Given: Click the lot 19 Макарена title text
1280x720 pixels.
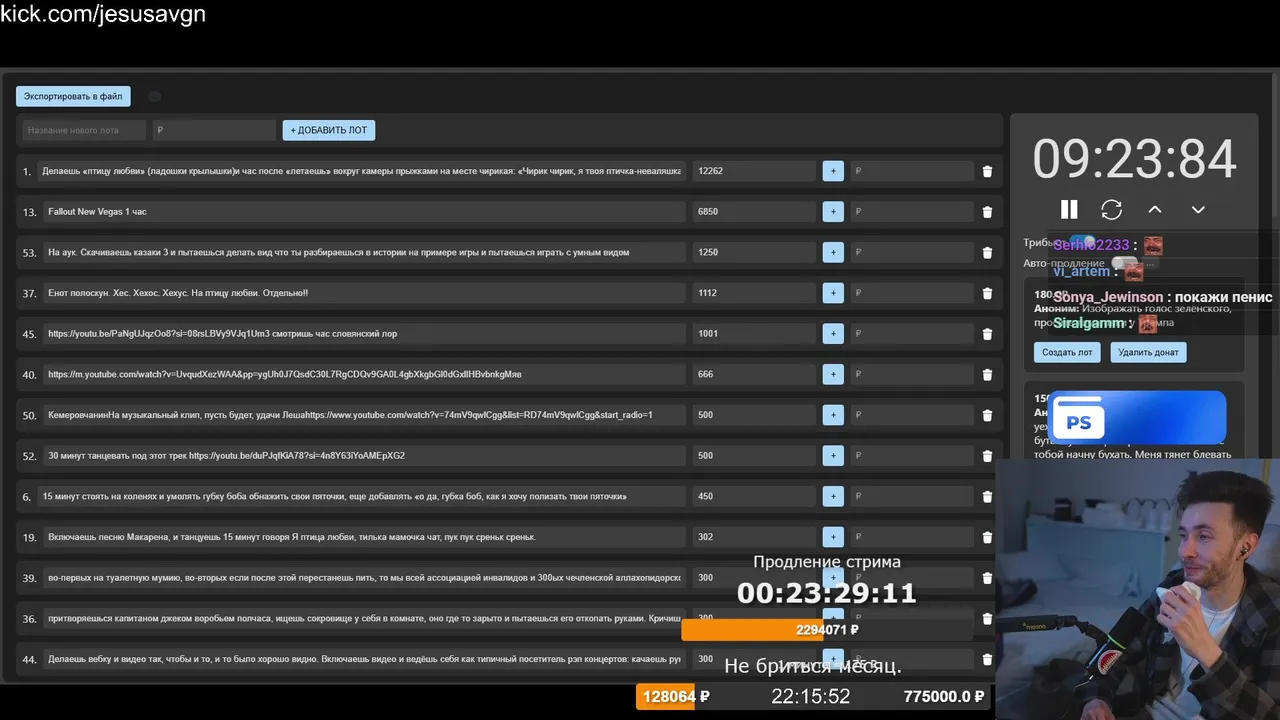Looking at the screenshot, I should point(292,537).
